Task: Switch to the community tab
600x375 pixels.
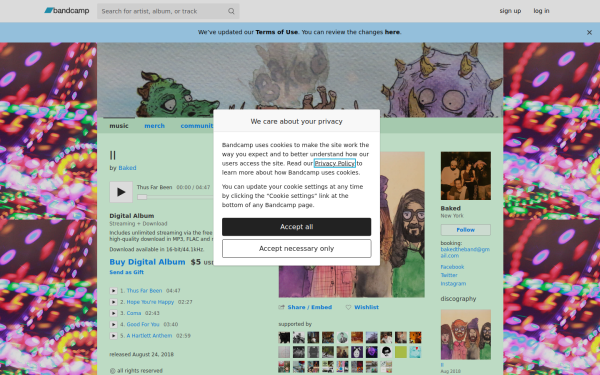Action: pos(197,126)
